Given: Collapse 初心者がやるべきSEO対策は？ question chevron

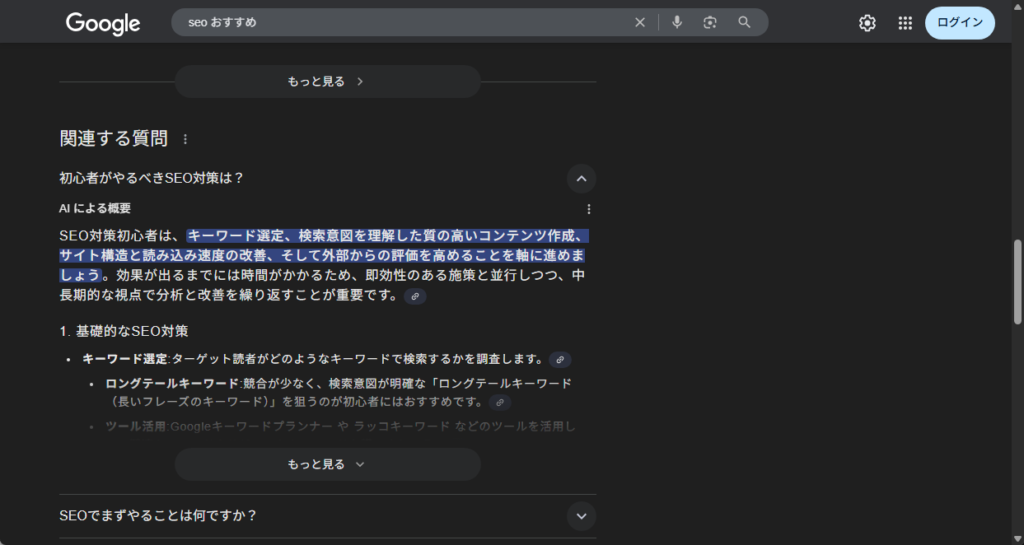Looking at the screenshot, I should coord(581,179).
